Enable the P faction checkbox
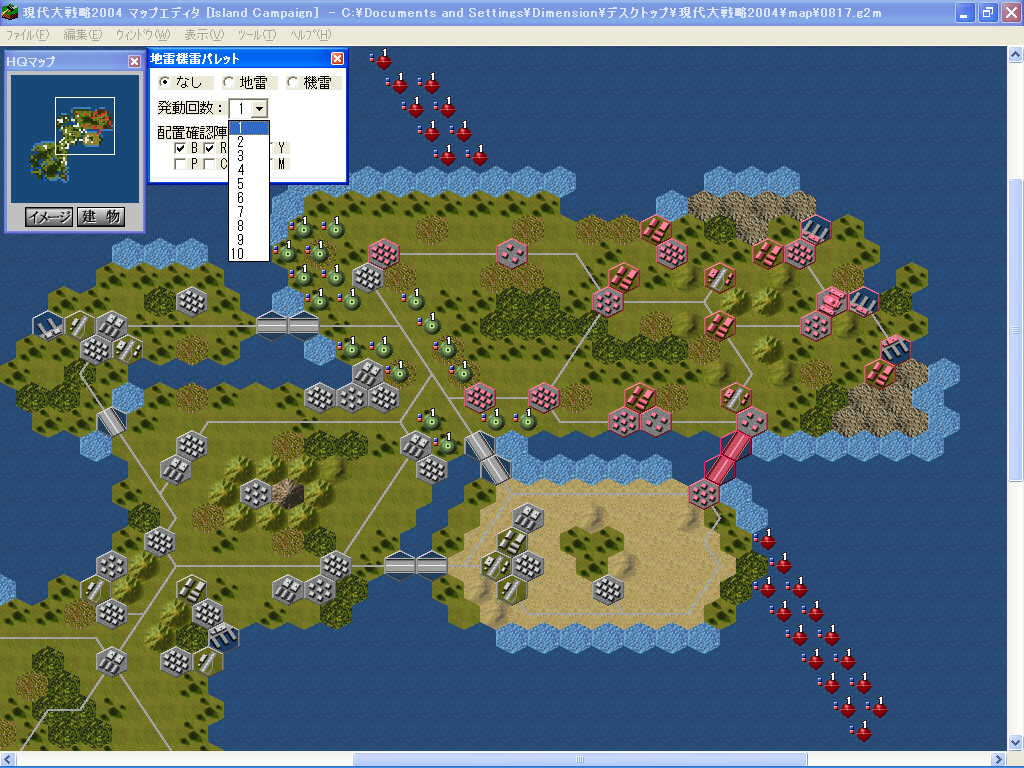 (x=180, y=164)
